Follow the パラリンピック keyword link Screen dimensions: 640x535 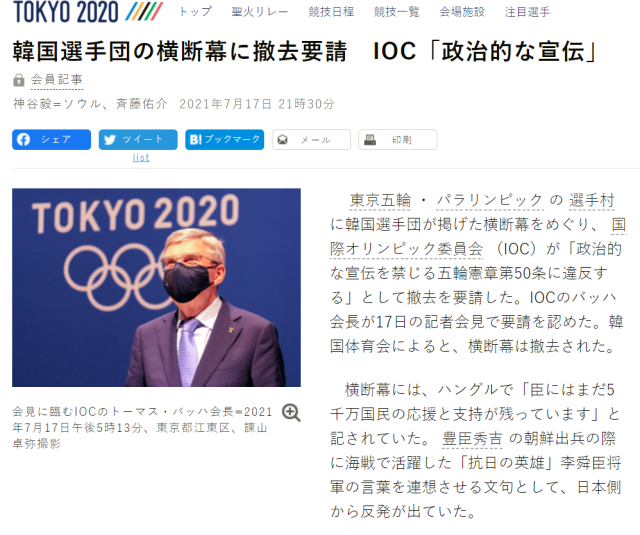(x=490, y=200)
